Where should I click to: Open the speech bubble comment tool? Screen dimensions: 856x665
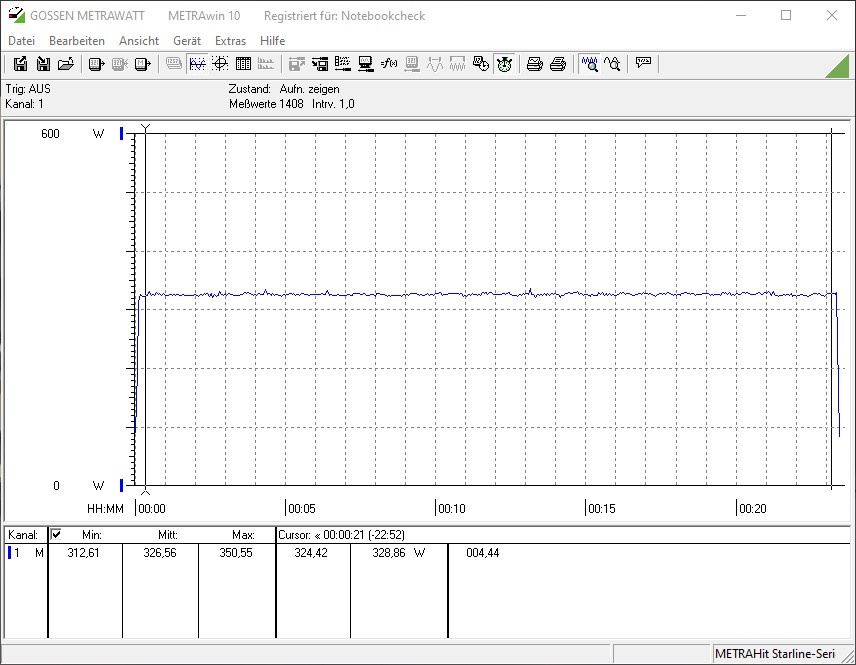point(643,64)
